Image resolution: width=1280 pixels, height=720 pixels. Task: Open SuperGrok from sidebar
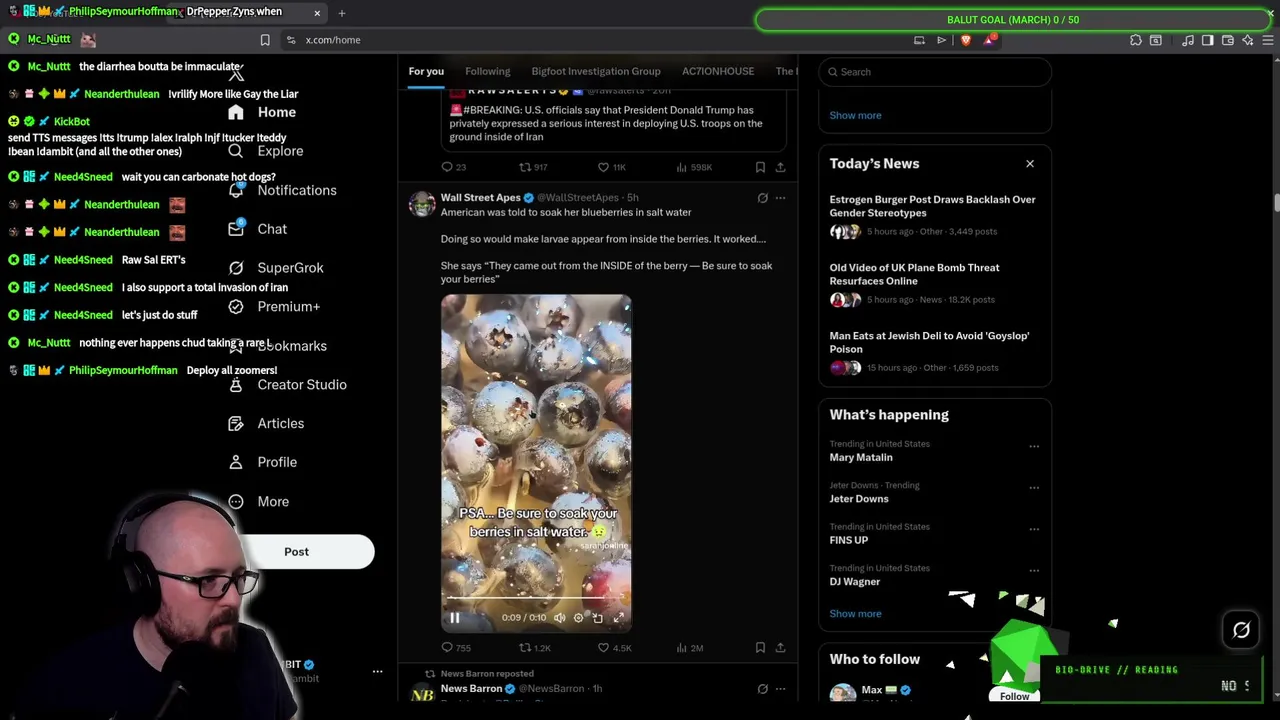point(276,268)
